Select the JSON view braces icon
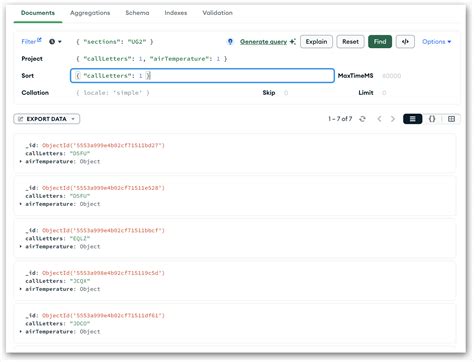474x362 pixels. click(x=432, y=119)
